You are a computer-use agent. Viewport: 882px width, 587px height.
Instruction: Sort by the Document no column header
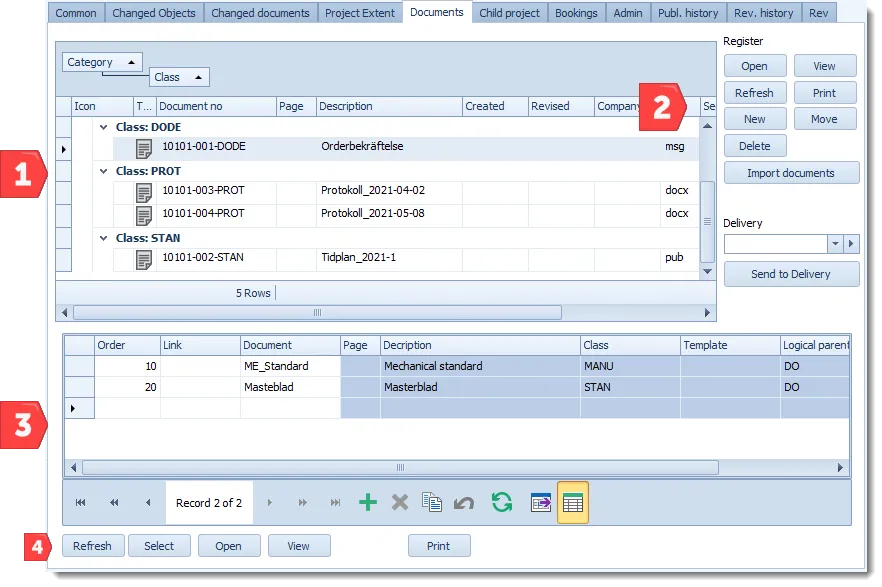coord(217,106)
